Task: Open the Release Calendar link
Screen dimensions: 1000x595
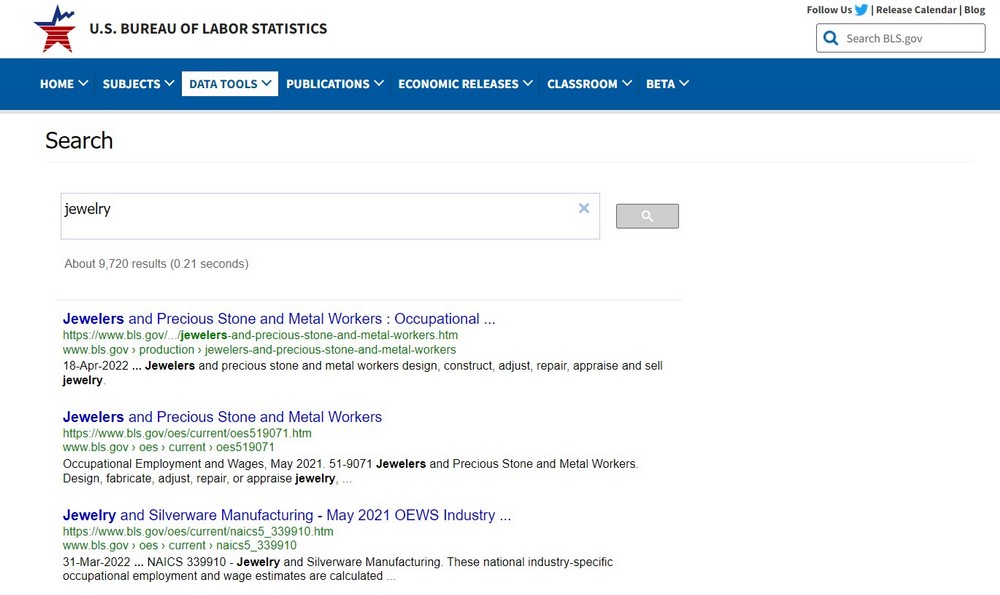Action: click(x=916, y=10)
